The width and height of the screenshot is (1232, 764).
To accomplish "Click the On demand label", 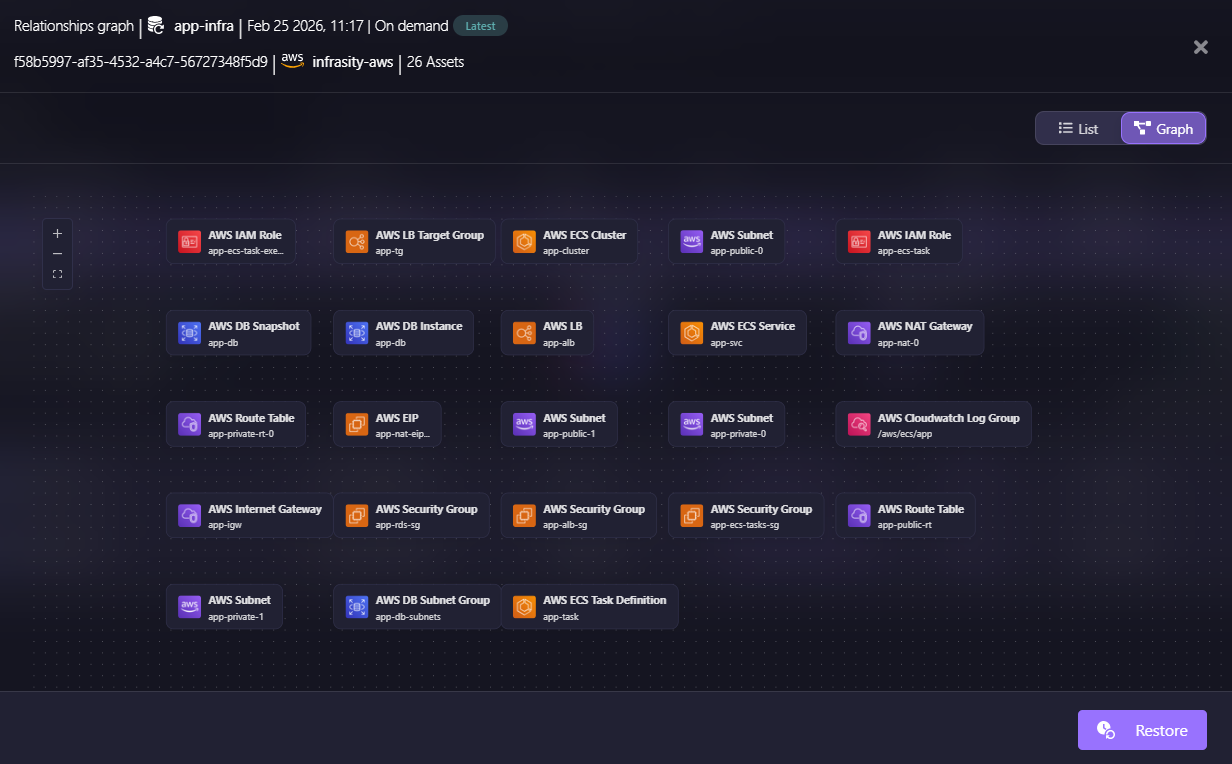I will [x=410, y=26].
